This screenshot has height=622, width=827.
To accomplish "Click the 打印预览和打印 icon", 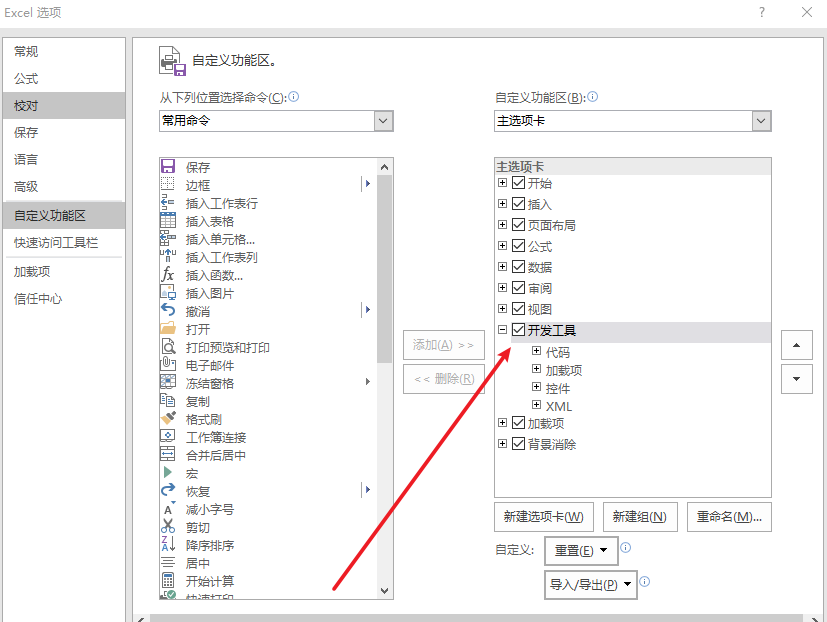I will 168,347.
